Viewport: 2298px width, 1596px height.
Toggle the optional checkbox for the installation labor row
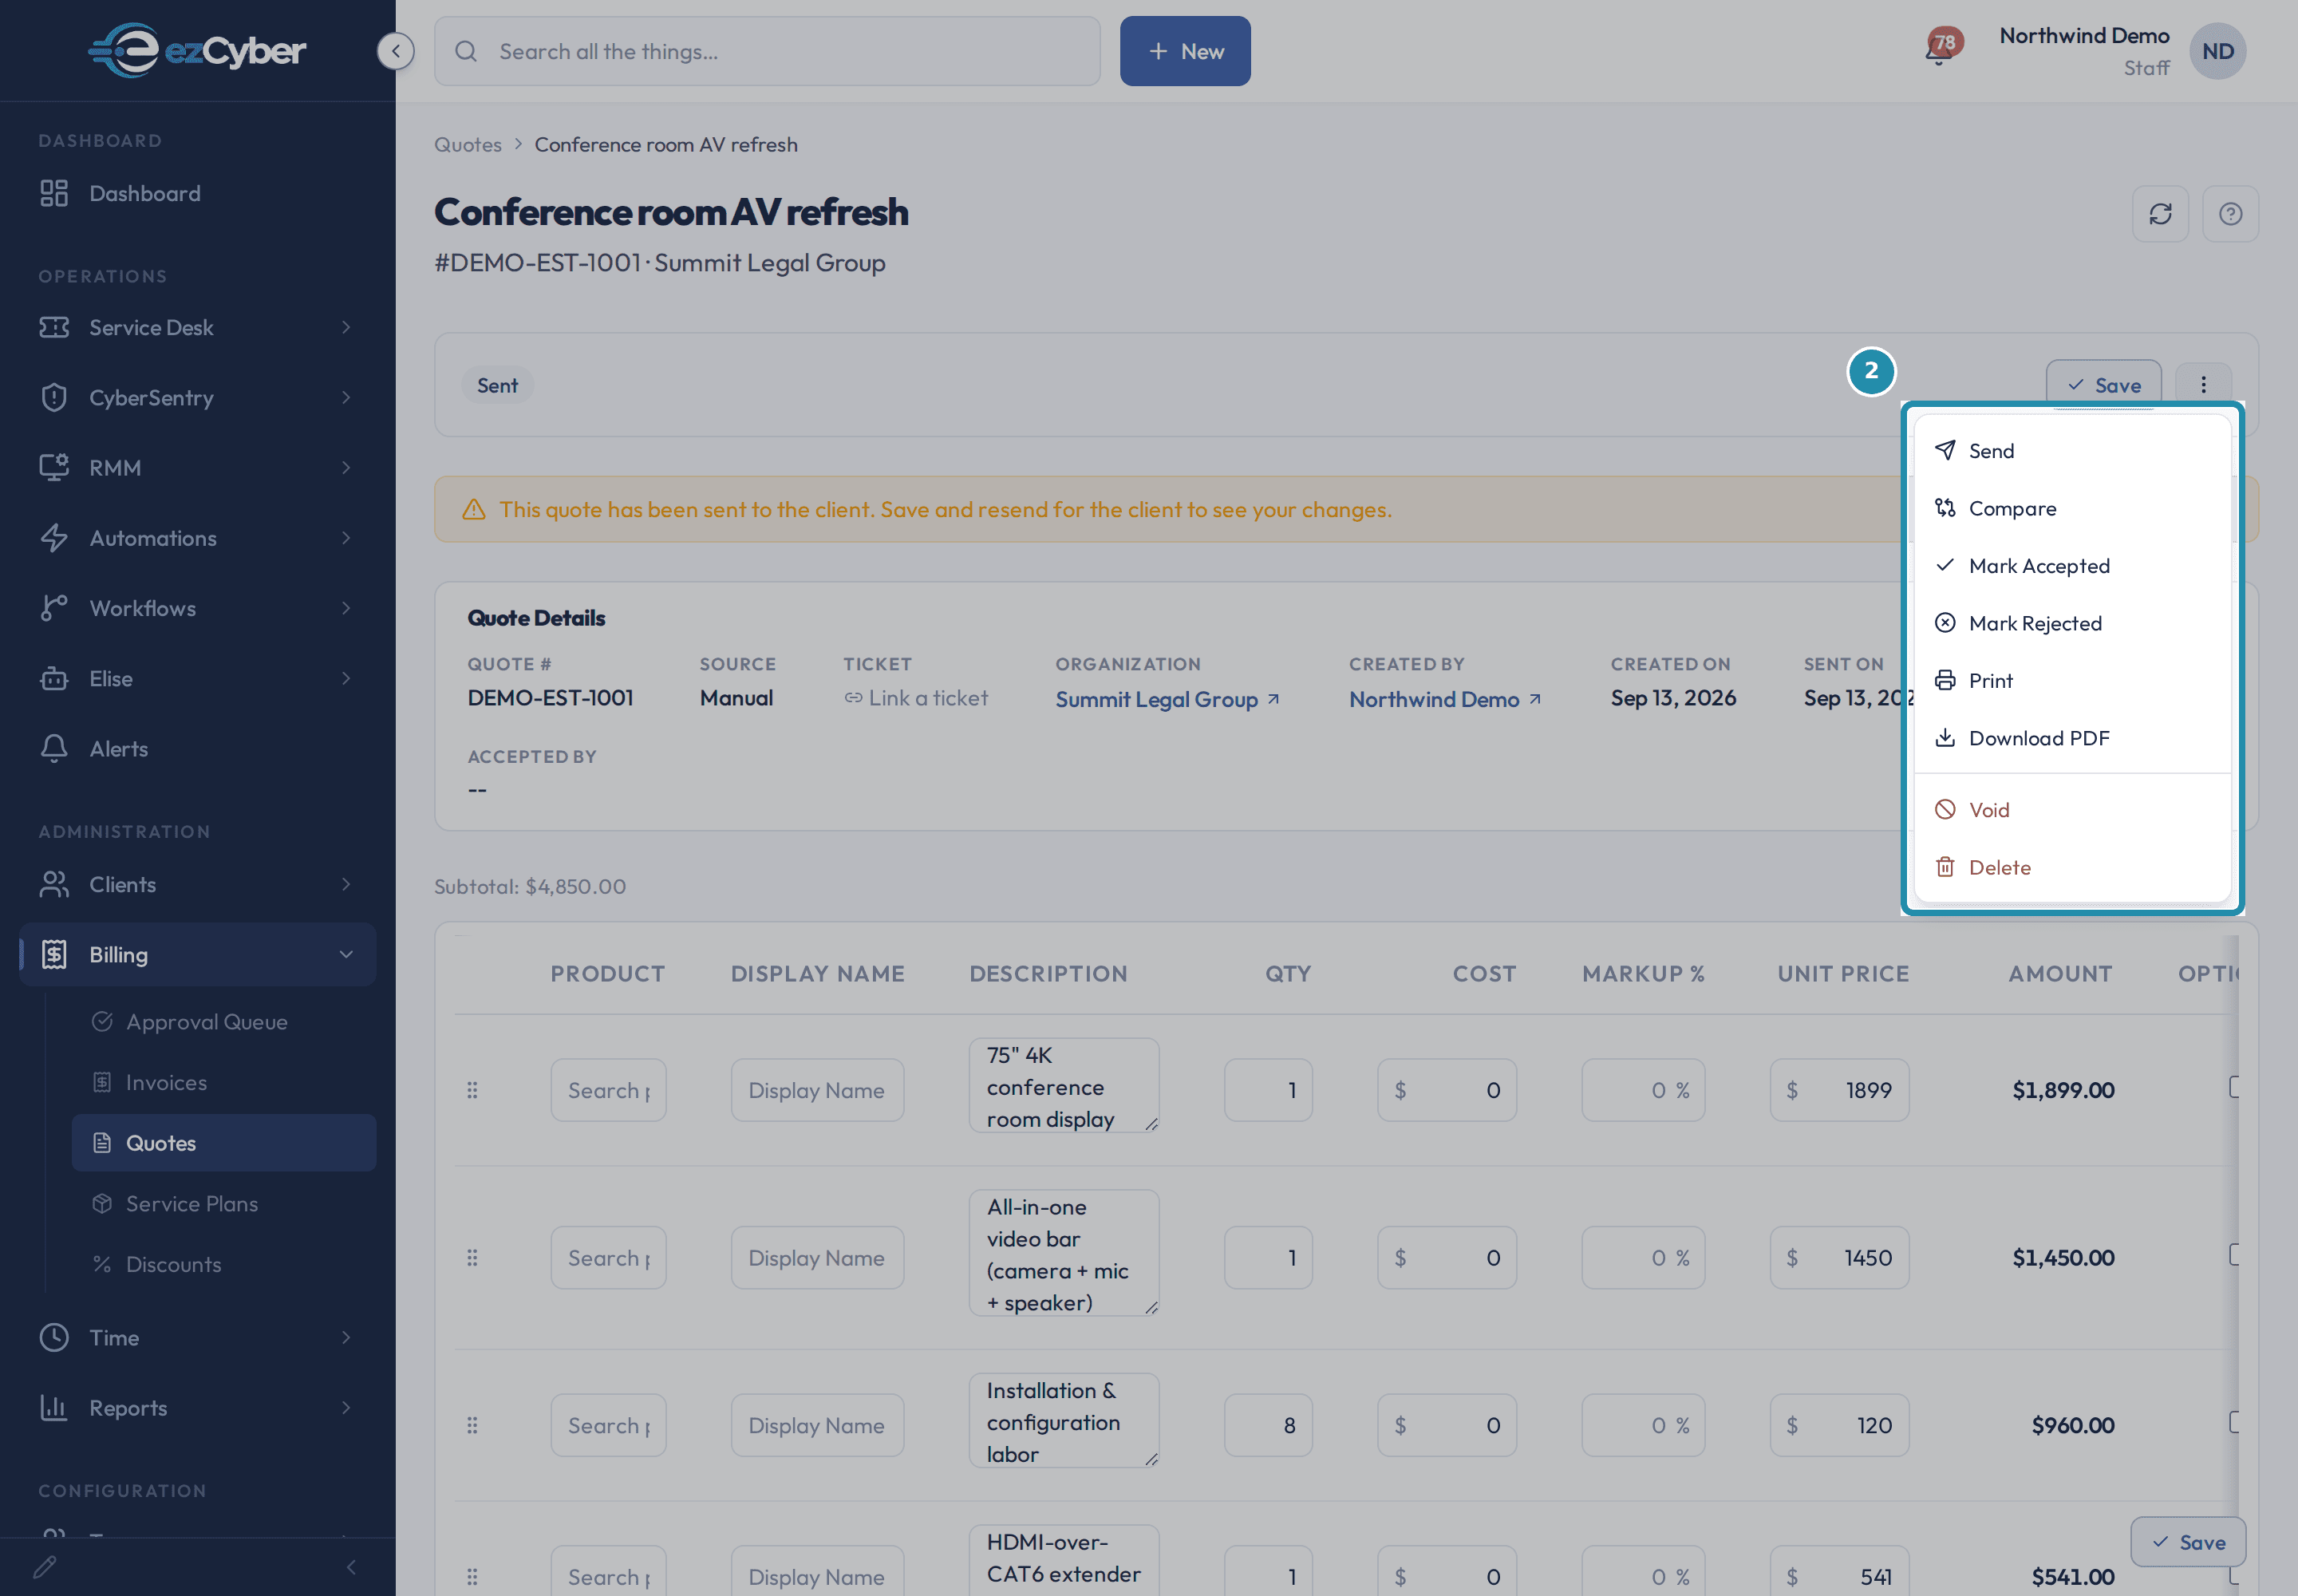(x=2233, y=1421)
